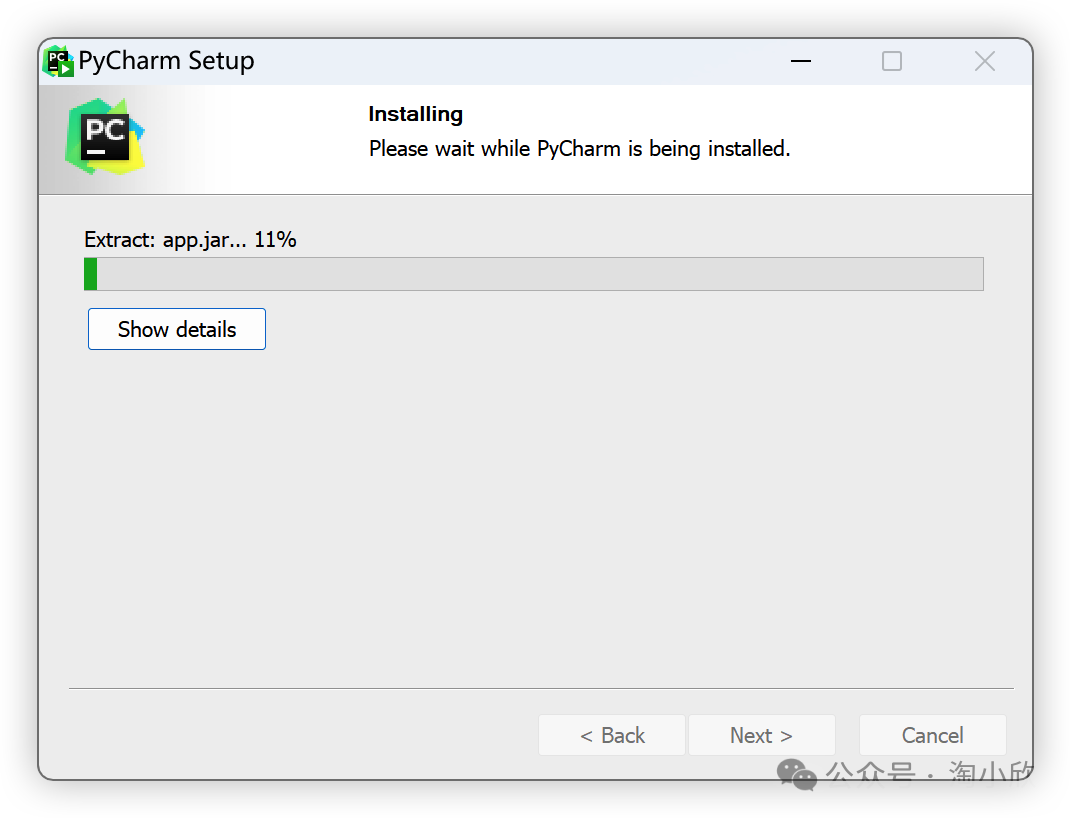Screen dimensions: 1070x818
Task: Click the PyCharm title bar icon
Action: (x=58, y=61)
